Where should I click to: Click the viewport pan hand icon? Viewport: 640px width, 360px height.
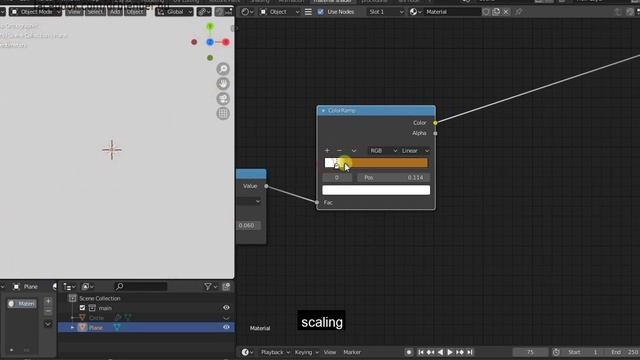click(x=223, y=84)
